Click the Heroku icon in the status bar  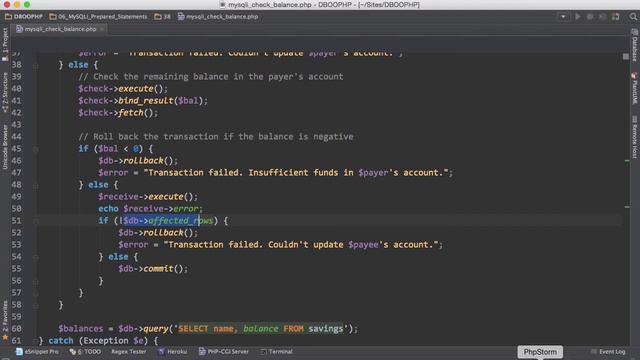click(161, 351)
